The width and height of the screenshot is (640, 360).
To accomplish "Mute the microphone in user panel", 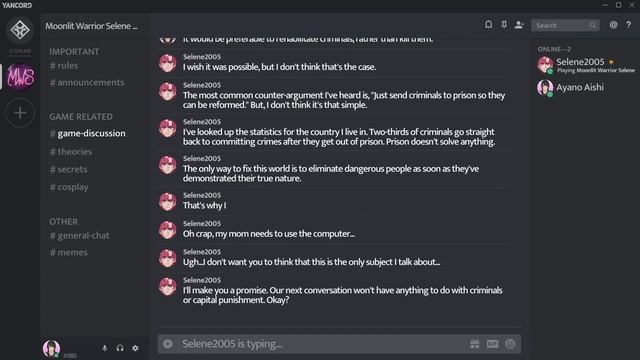I will coord(104,348).
